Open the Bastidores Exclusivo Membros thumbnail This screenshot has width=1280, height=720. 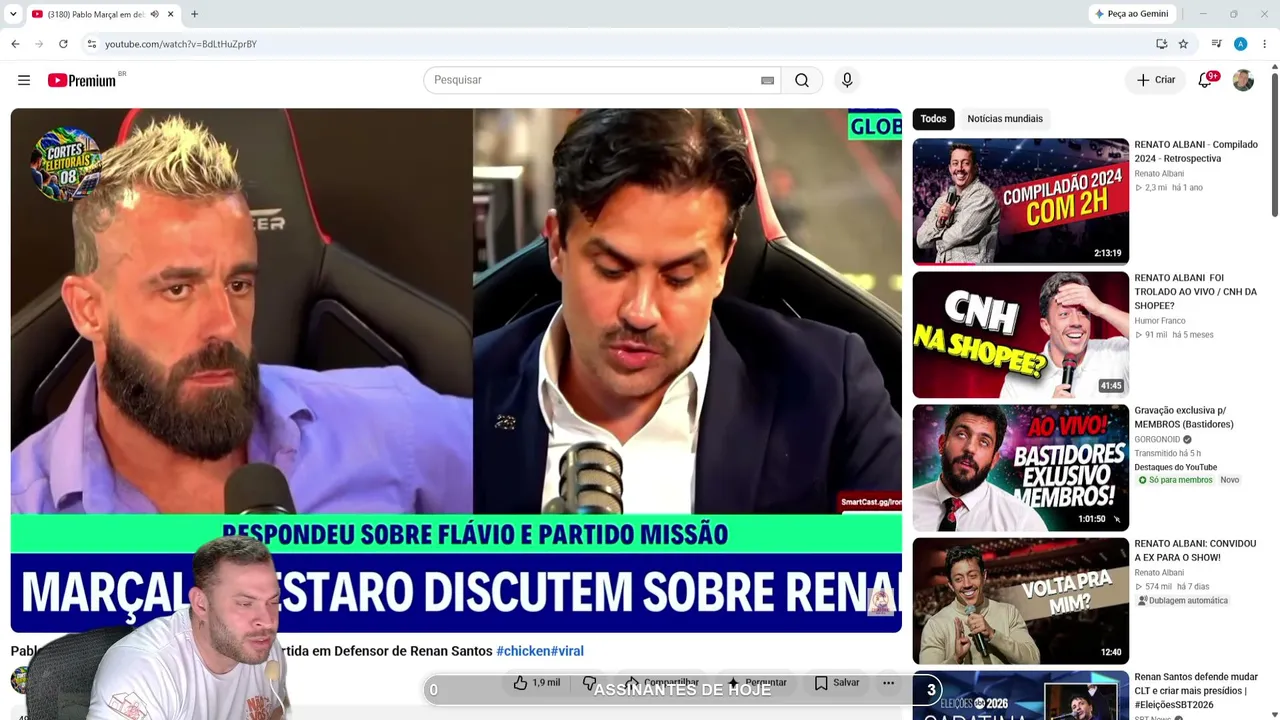(1020, 467)
